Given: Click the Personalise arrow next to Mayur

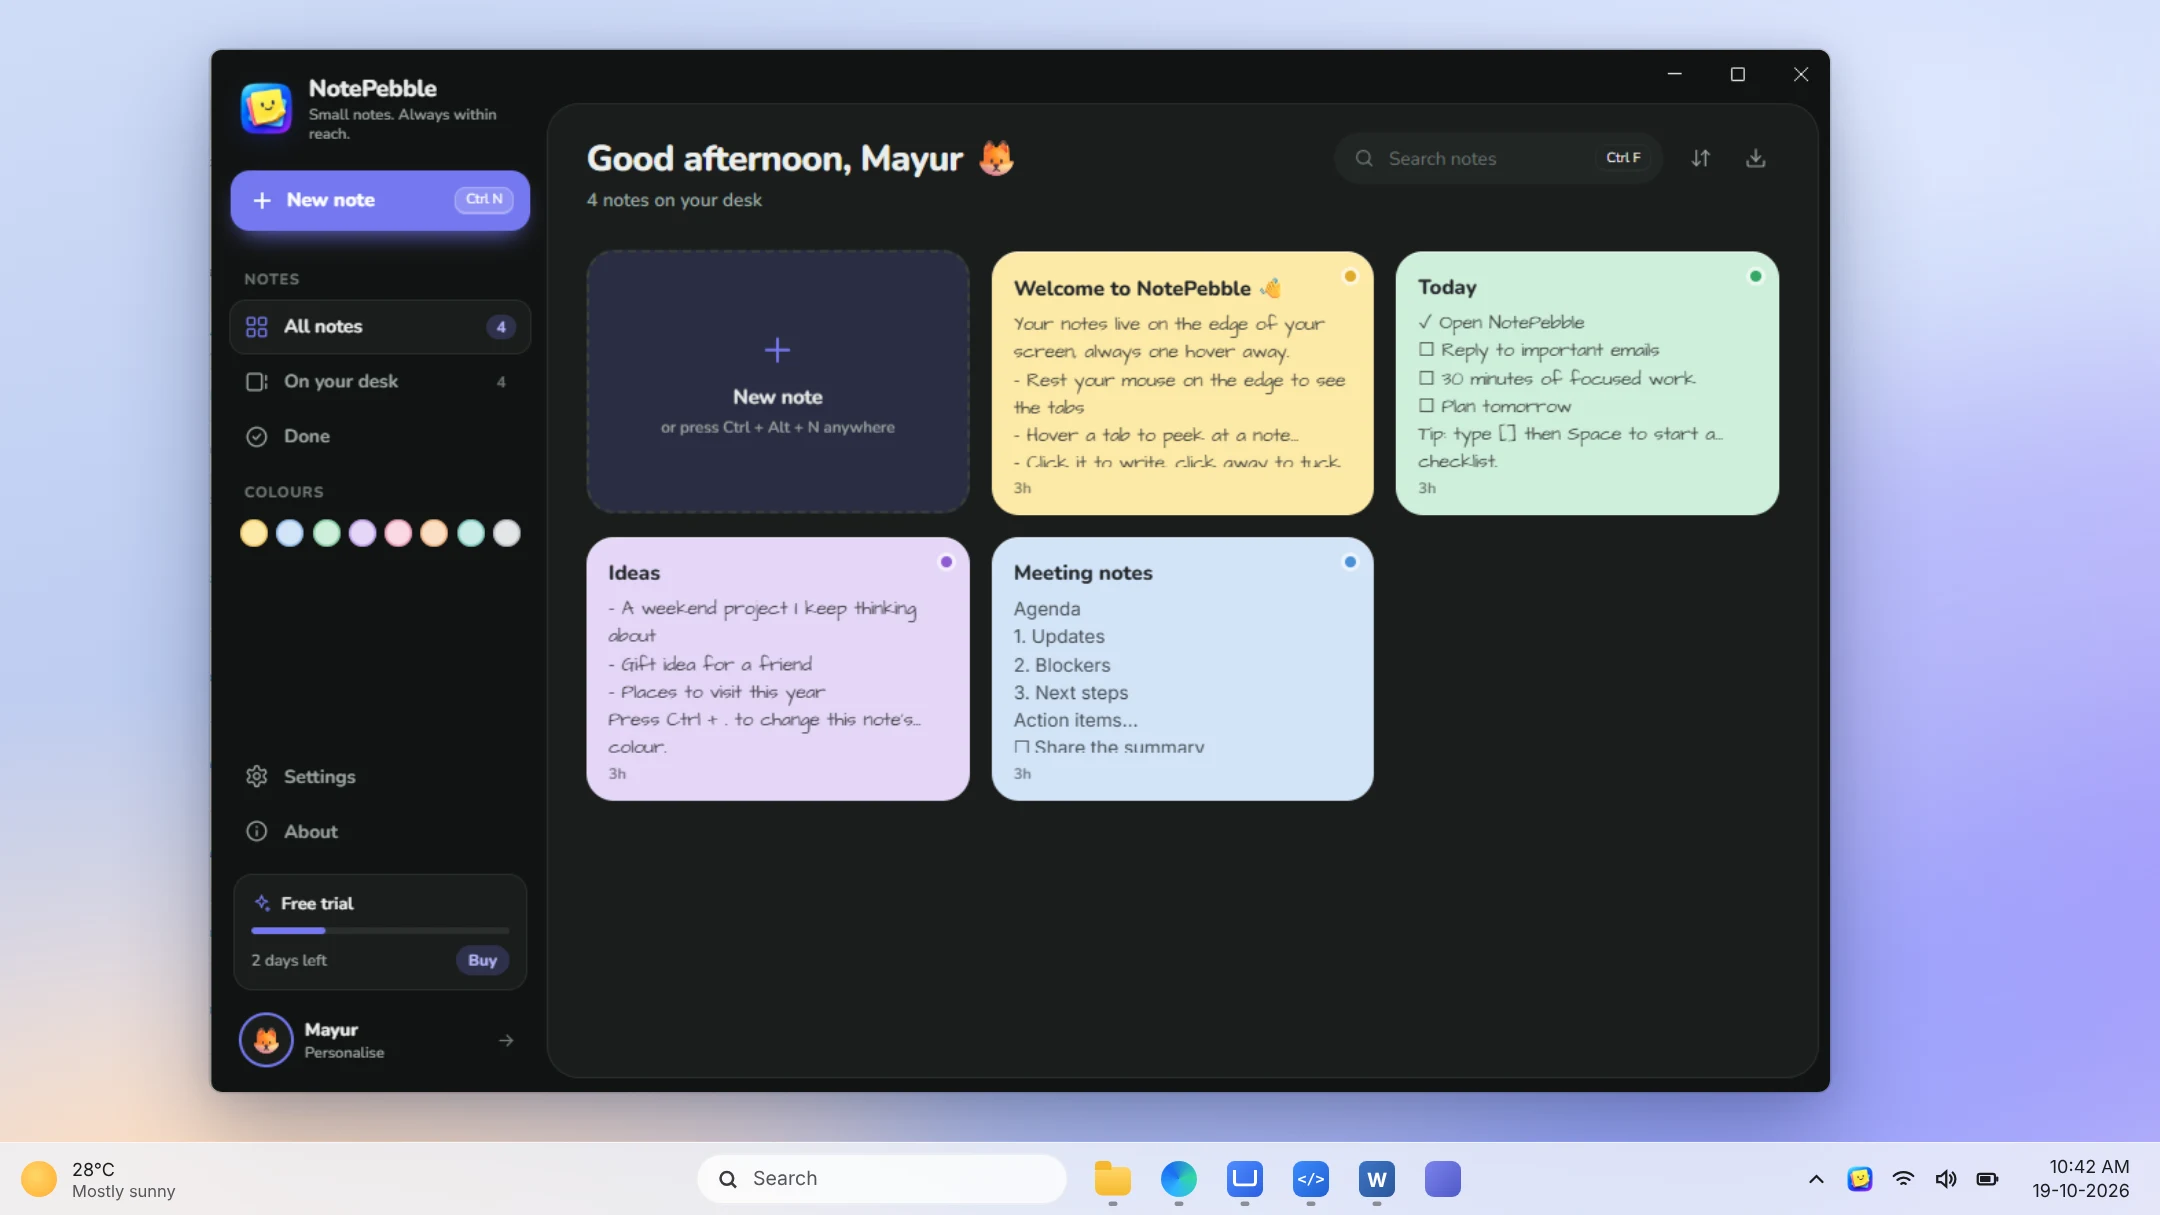Looking at the screenshot, I should 506,1040.
